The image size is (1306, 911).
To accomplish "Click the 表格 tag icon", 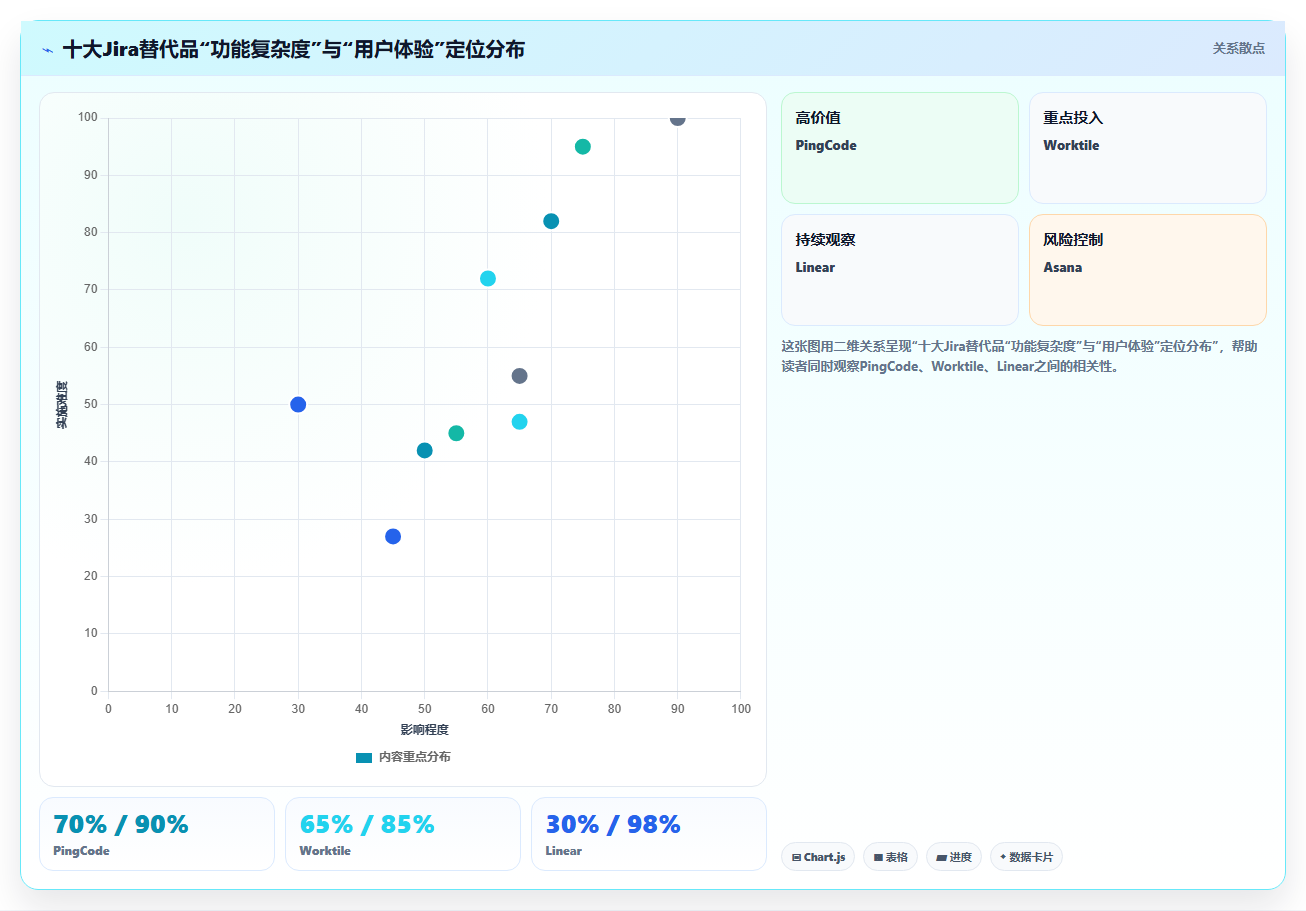I will point(878,857).
